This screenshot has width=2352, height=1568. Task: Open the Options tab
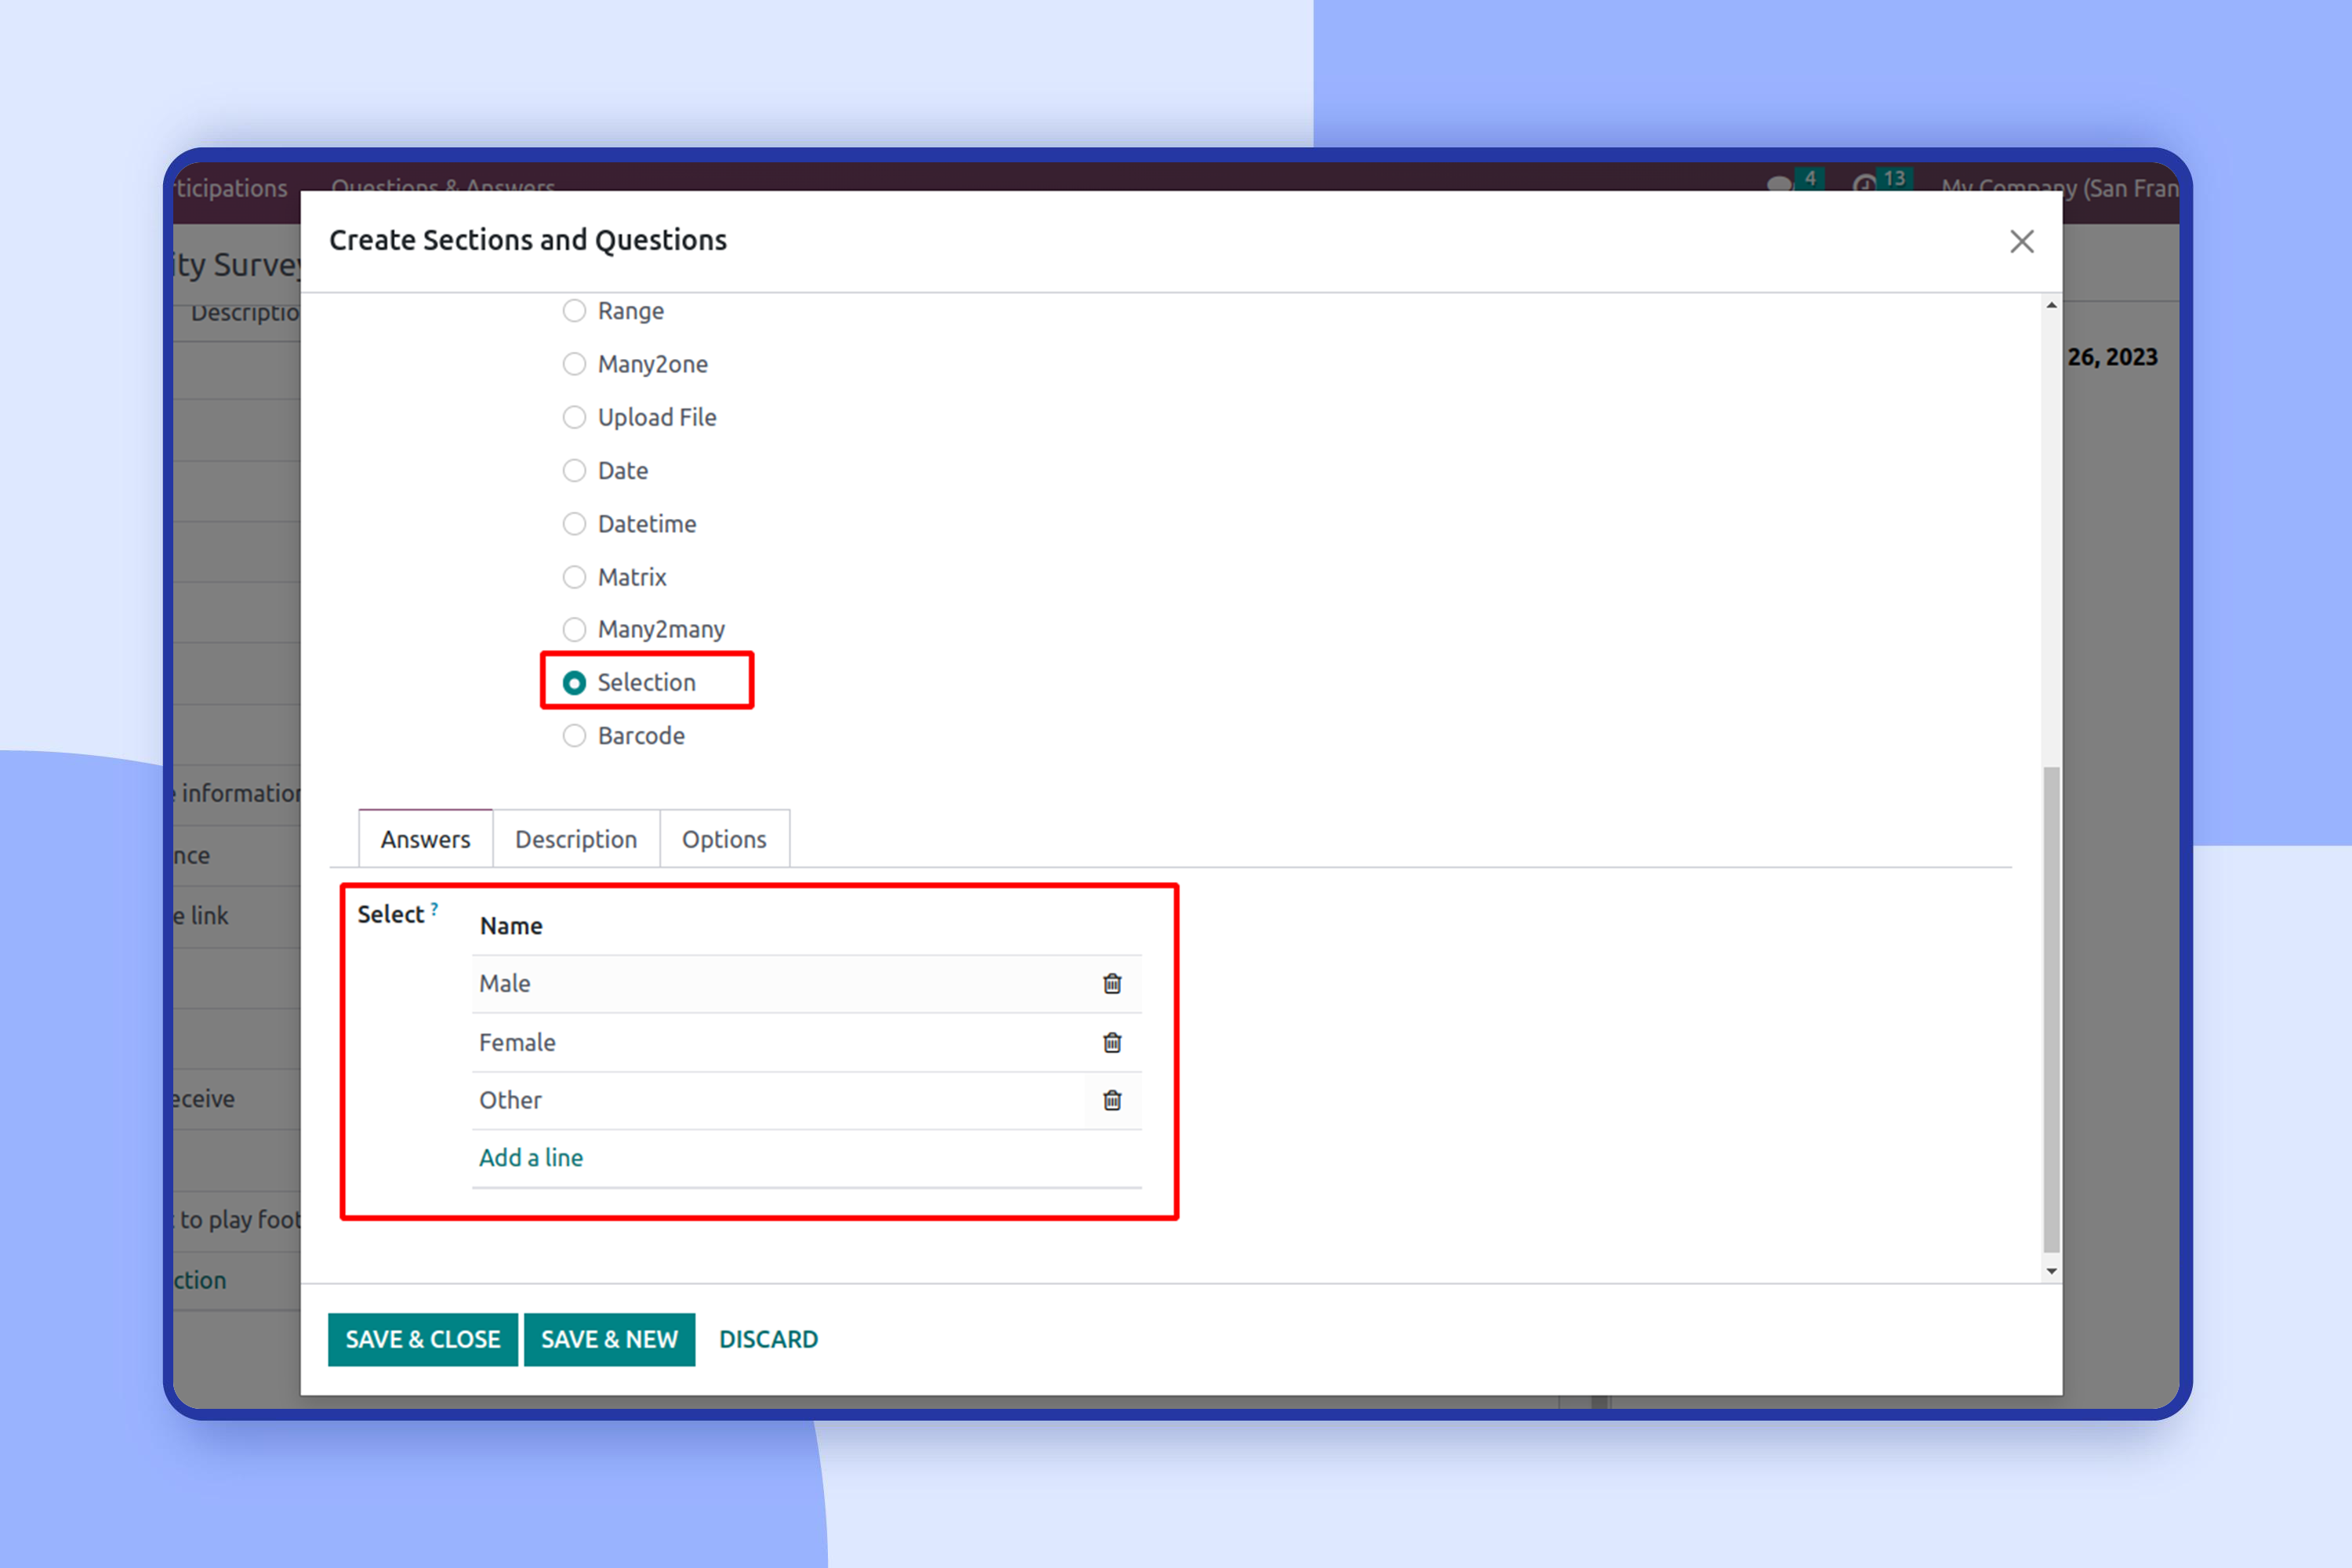click(724, 839)
